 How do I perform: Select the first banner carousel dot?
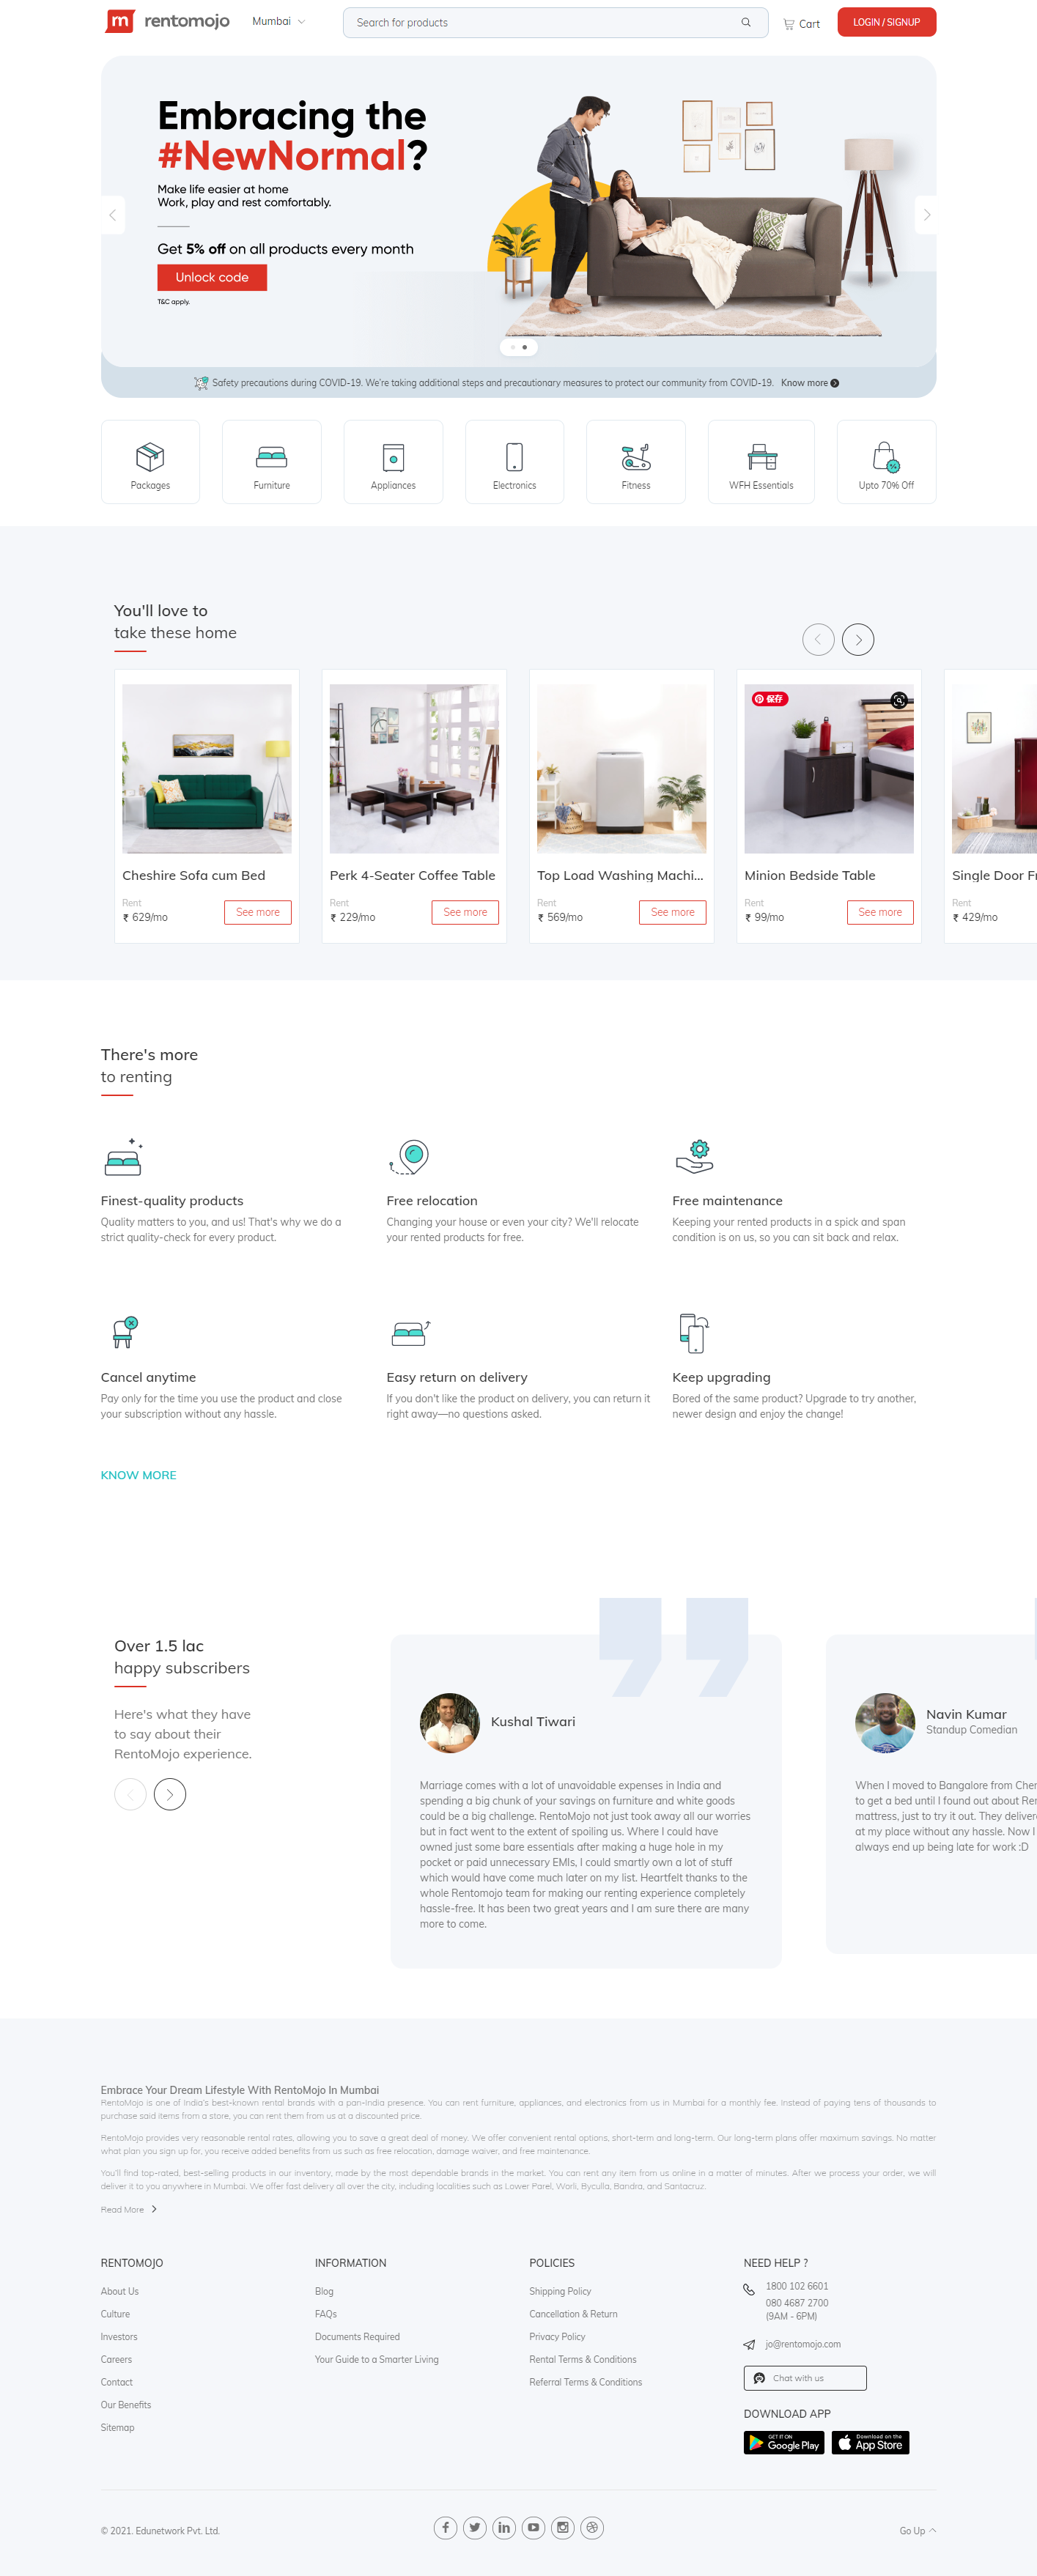click(513, 347)
